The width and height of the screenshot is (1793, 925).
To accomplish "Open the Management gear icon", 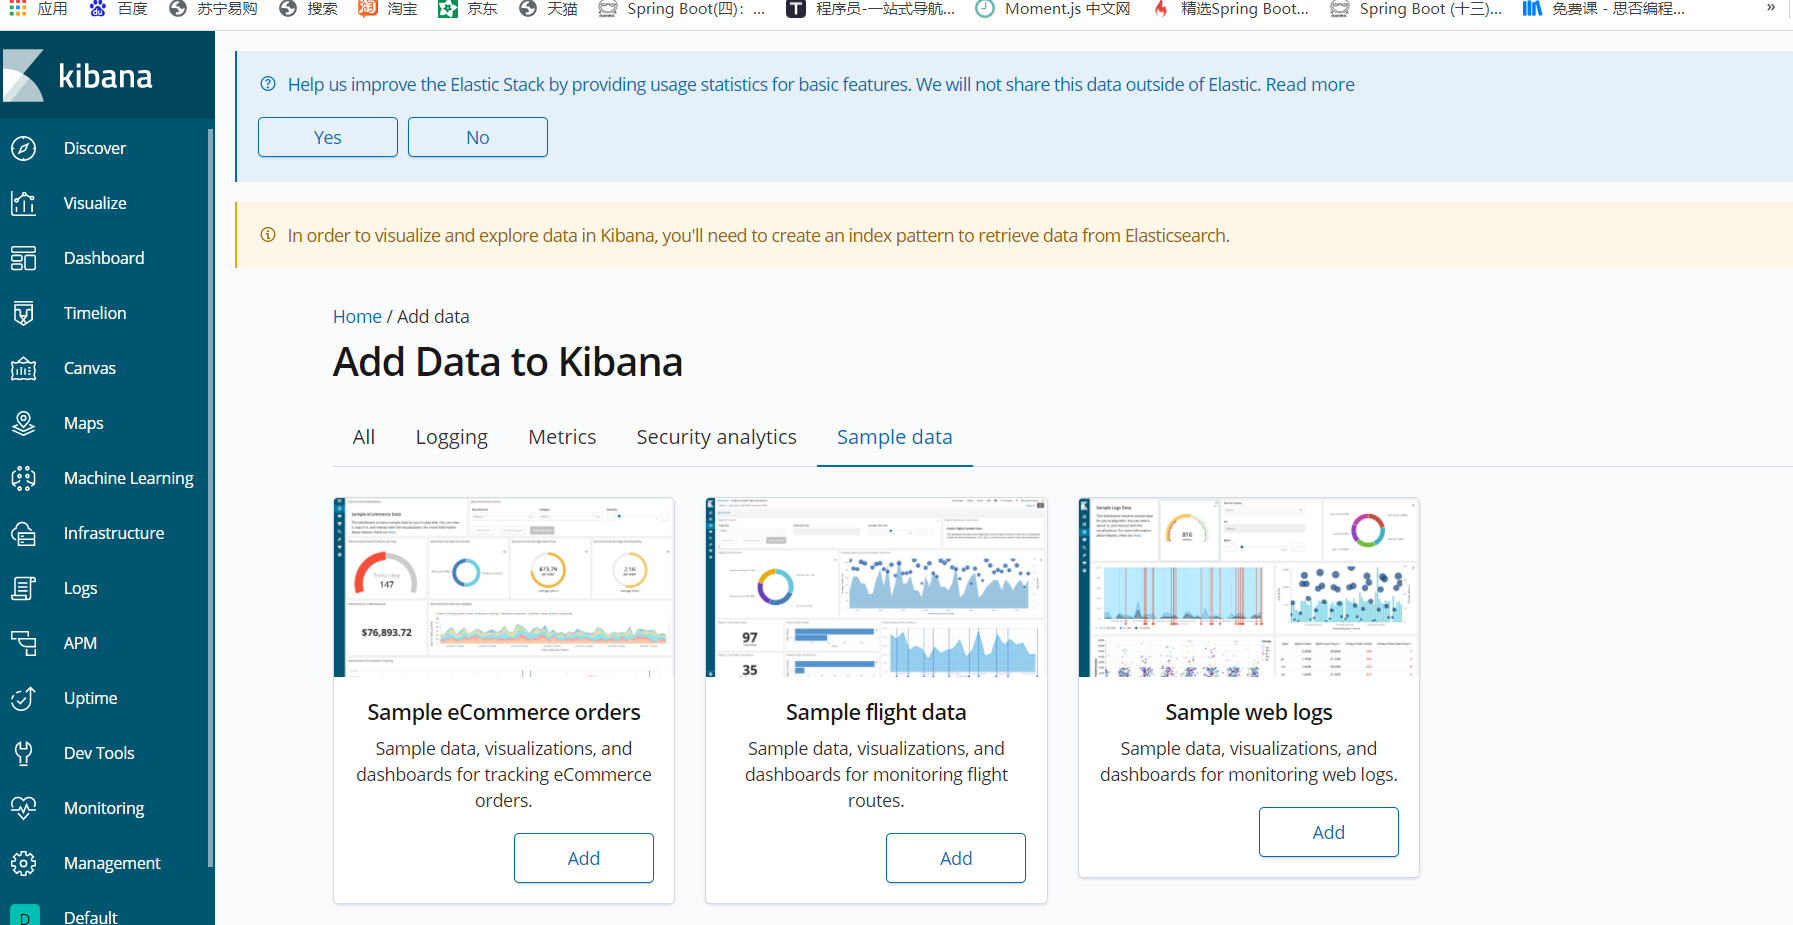I will point(24,863).
